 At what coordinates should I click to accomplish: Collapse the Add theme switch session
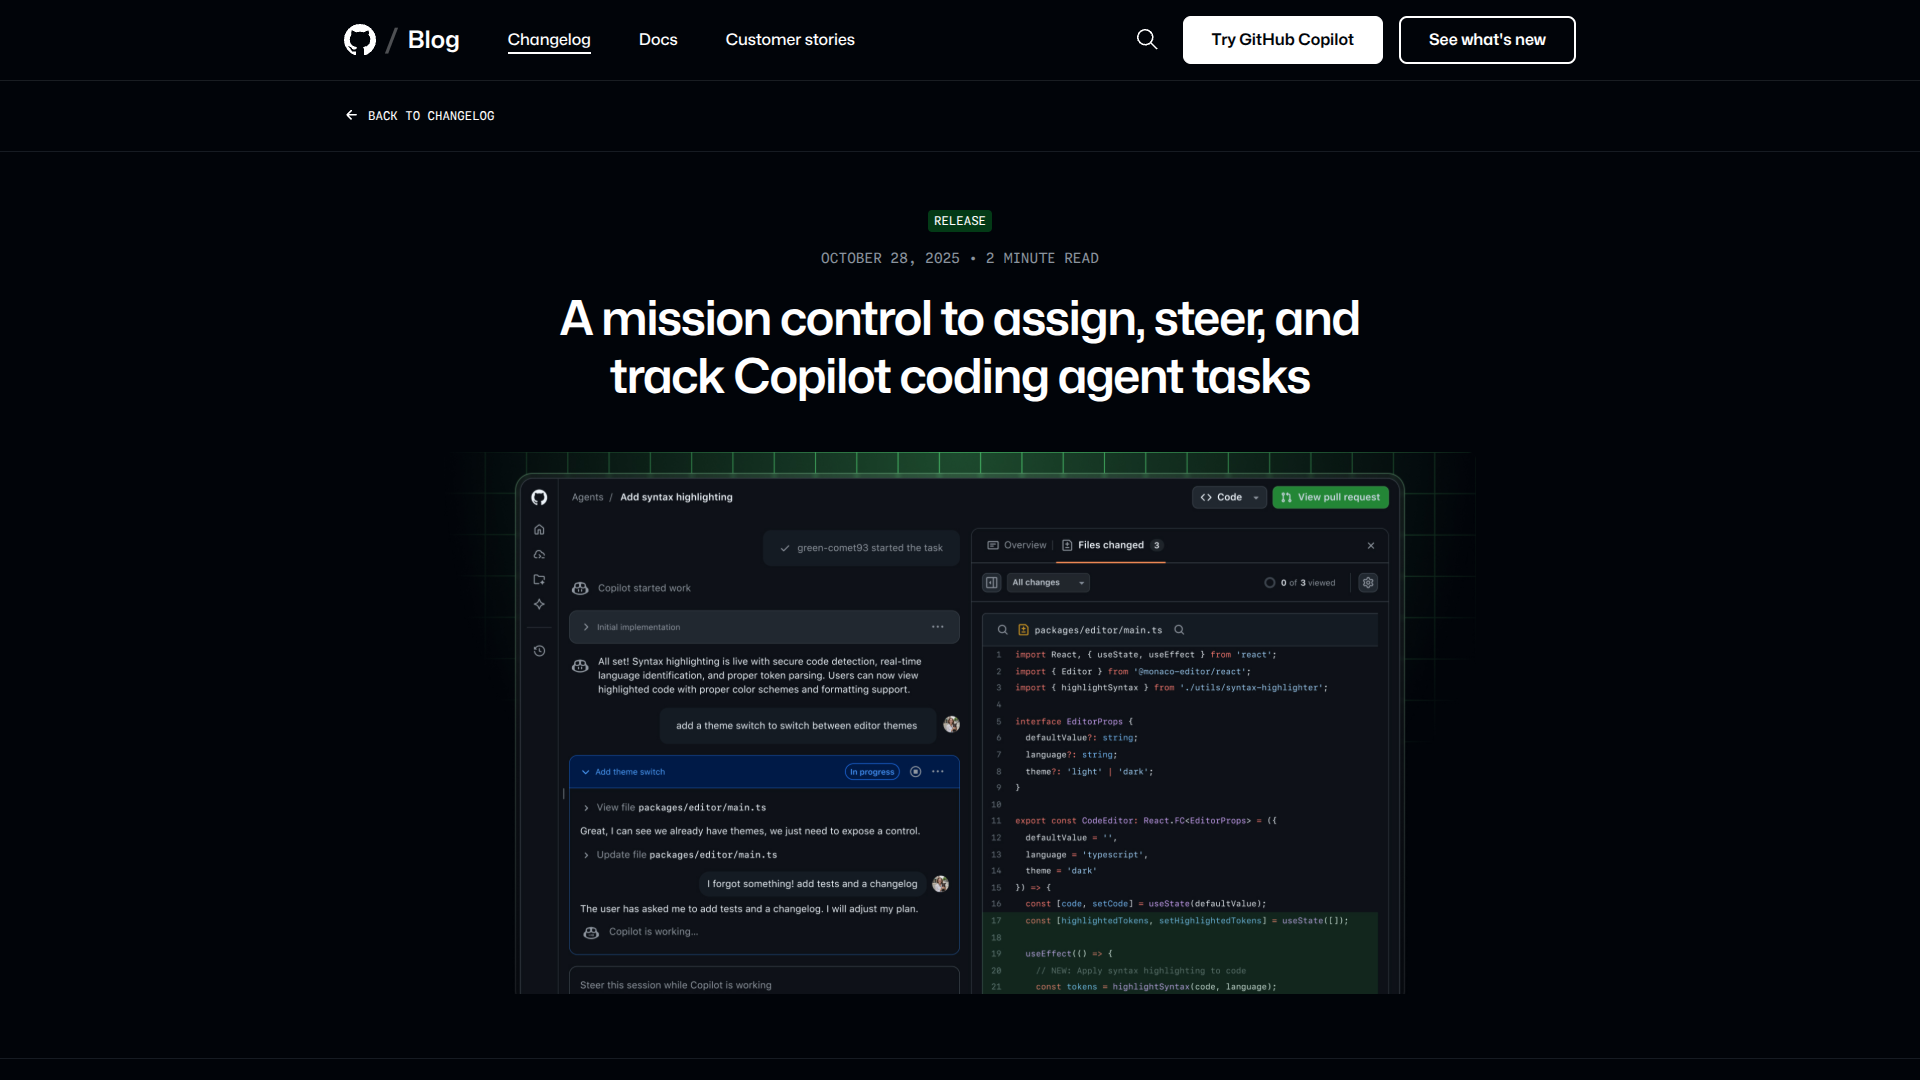tap(585, 771)
